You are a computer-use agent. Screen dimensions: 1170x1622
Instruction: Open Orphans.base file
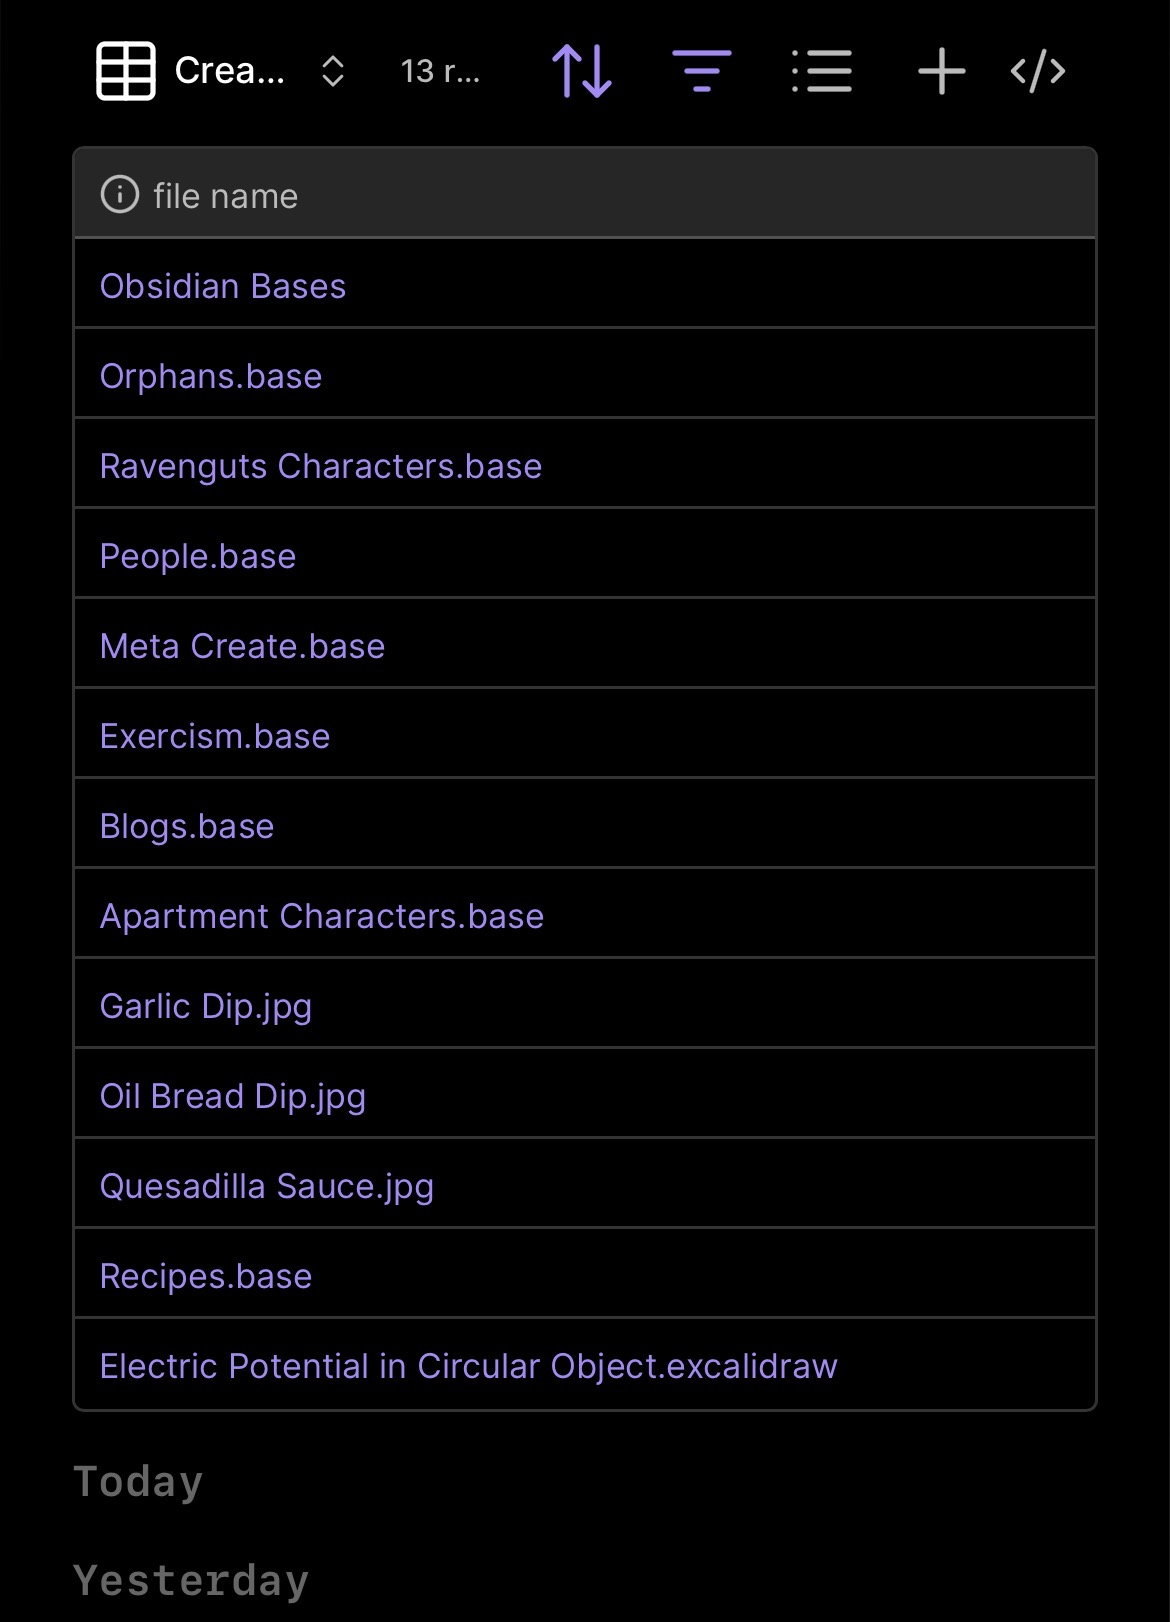point(211,376)
